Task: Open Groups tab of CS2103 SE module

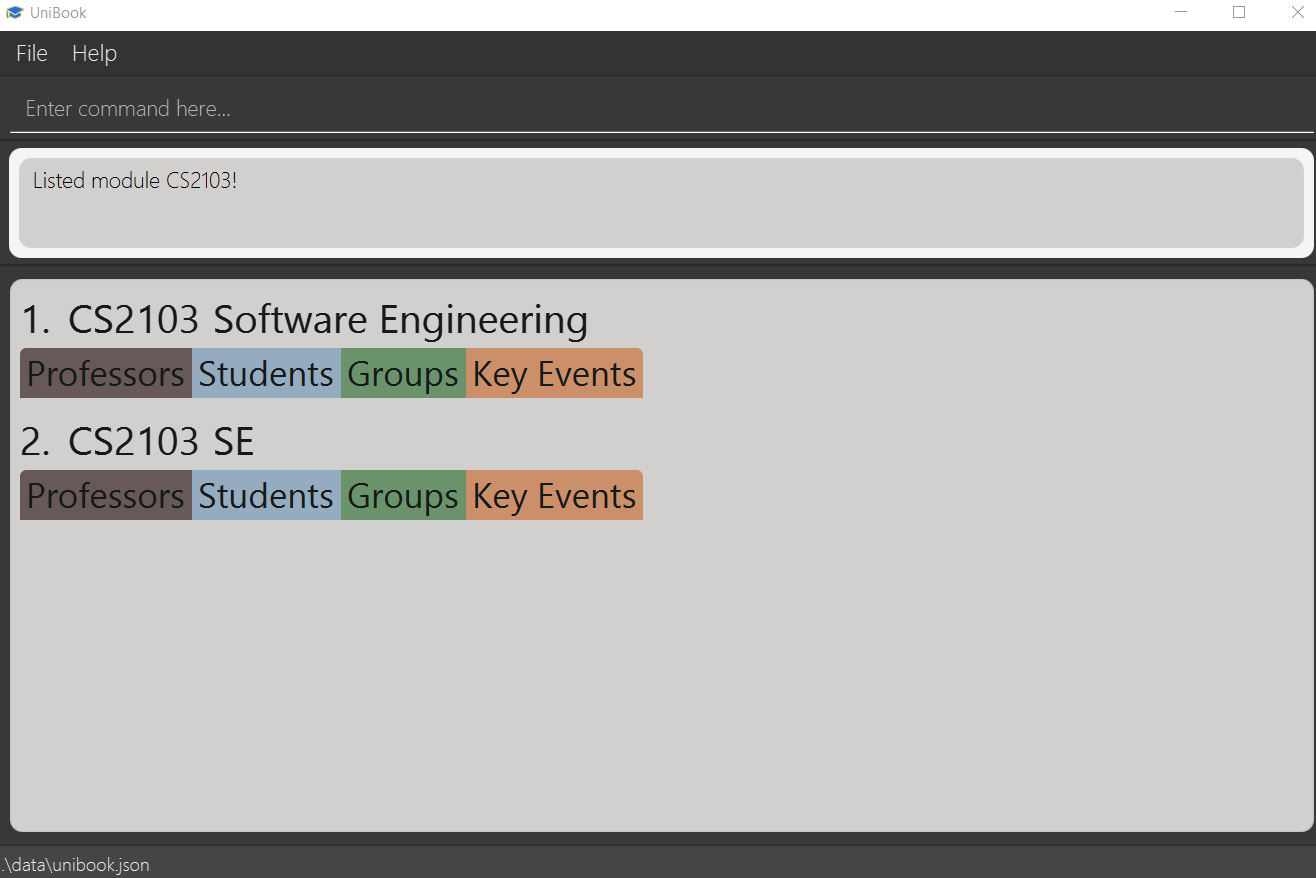Action: point(403,495)
